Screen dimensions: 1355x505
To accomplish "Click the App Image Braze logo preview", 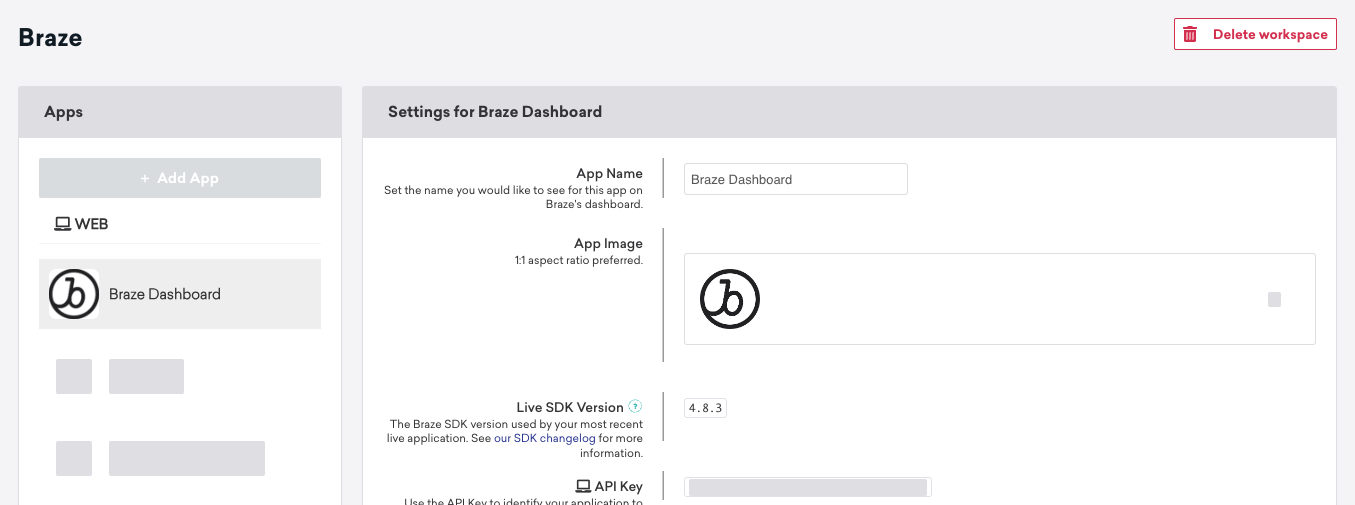I will click(x=730, y=299).
